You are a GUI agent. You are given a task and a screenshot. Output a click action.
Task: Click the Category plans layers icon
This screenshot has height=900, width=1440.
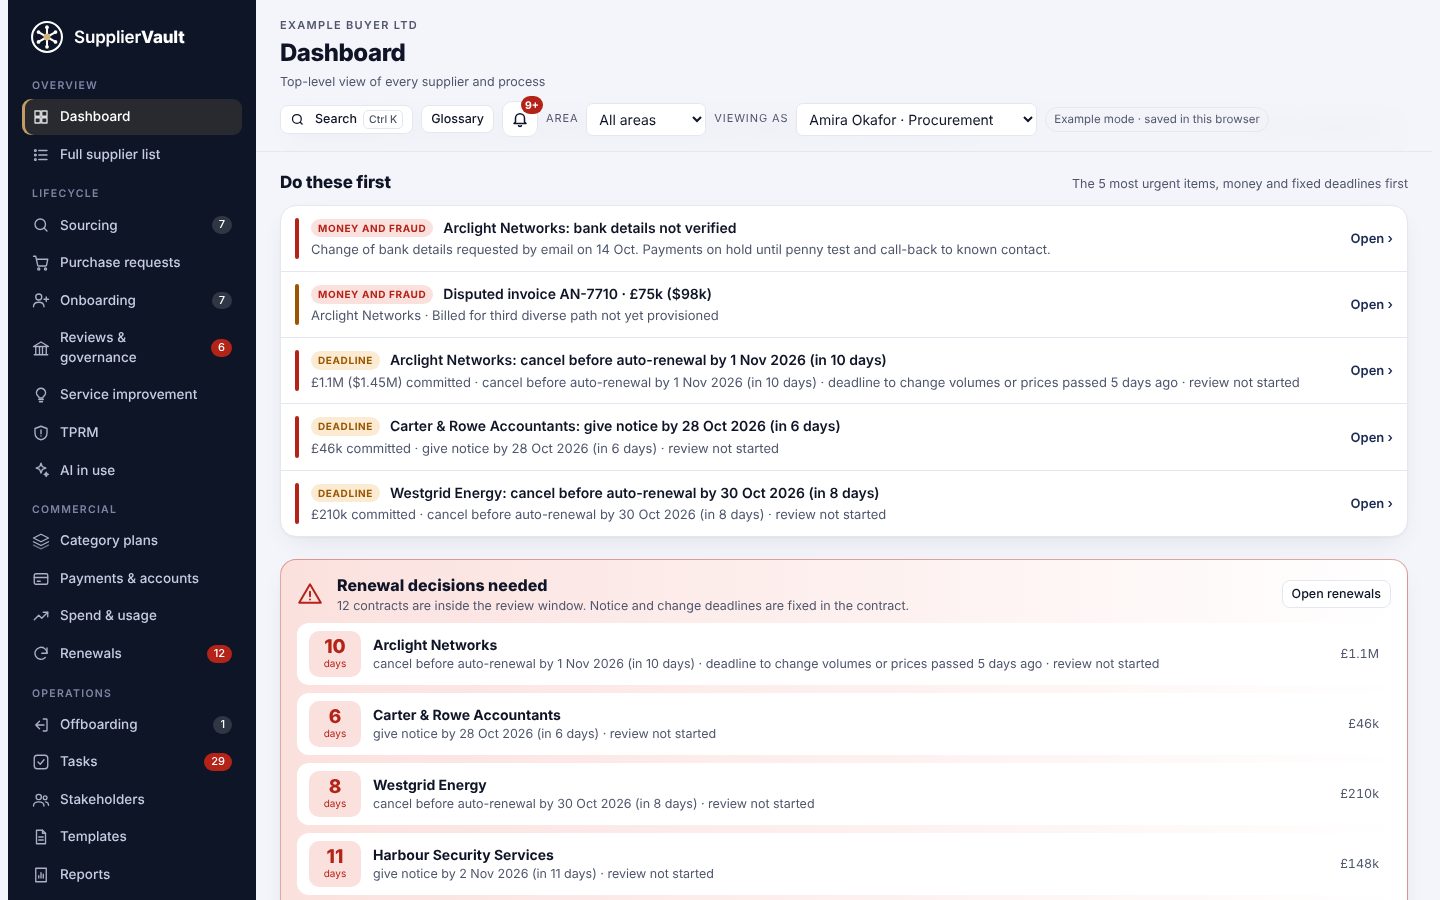[41, 541]
